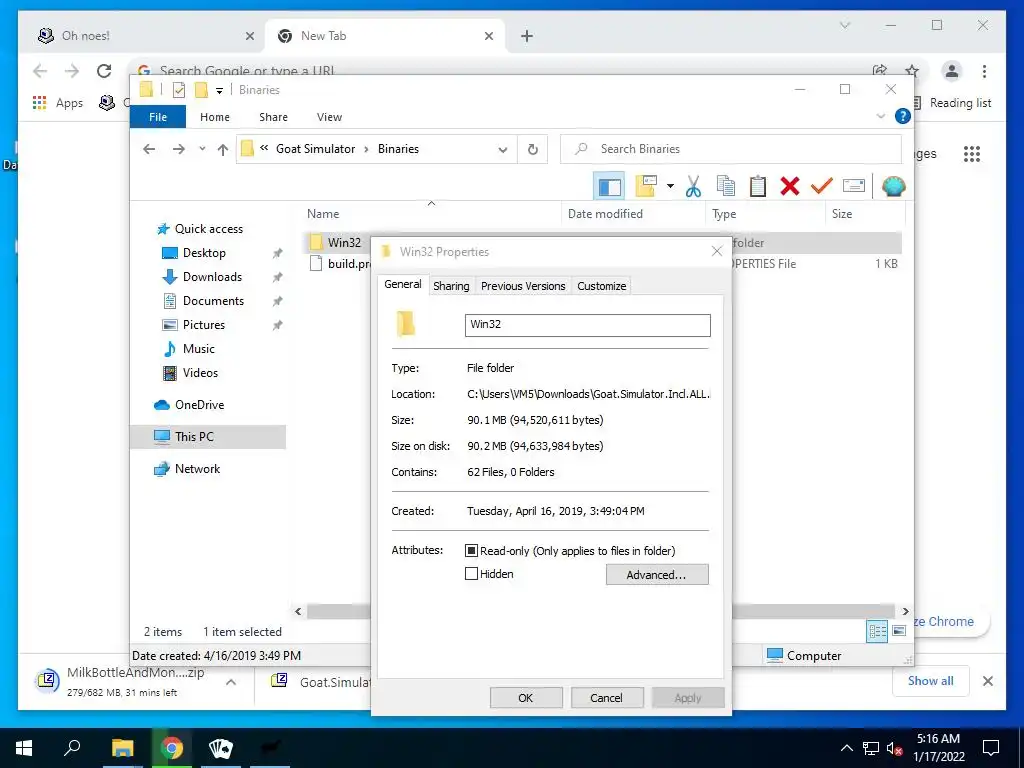Click the Search Binaries box
The width and height of the screenshot is (1024, 768).
pos(731,149)
